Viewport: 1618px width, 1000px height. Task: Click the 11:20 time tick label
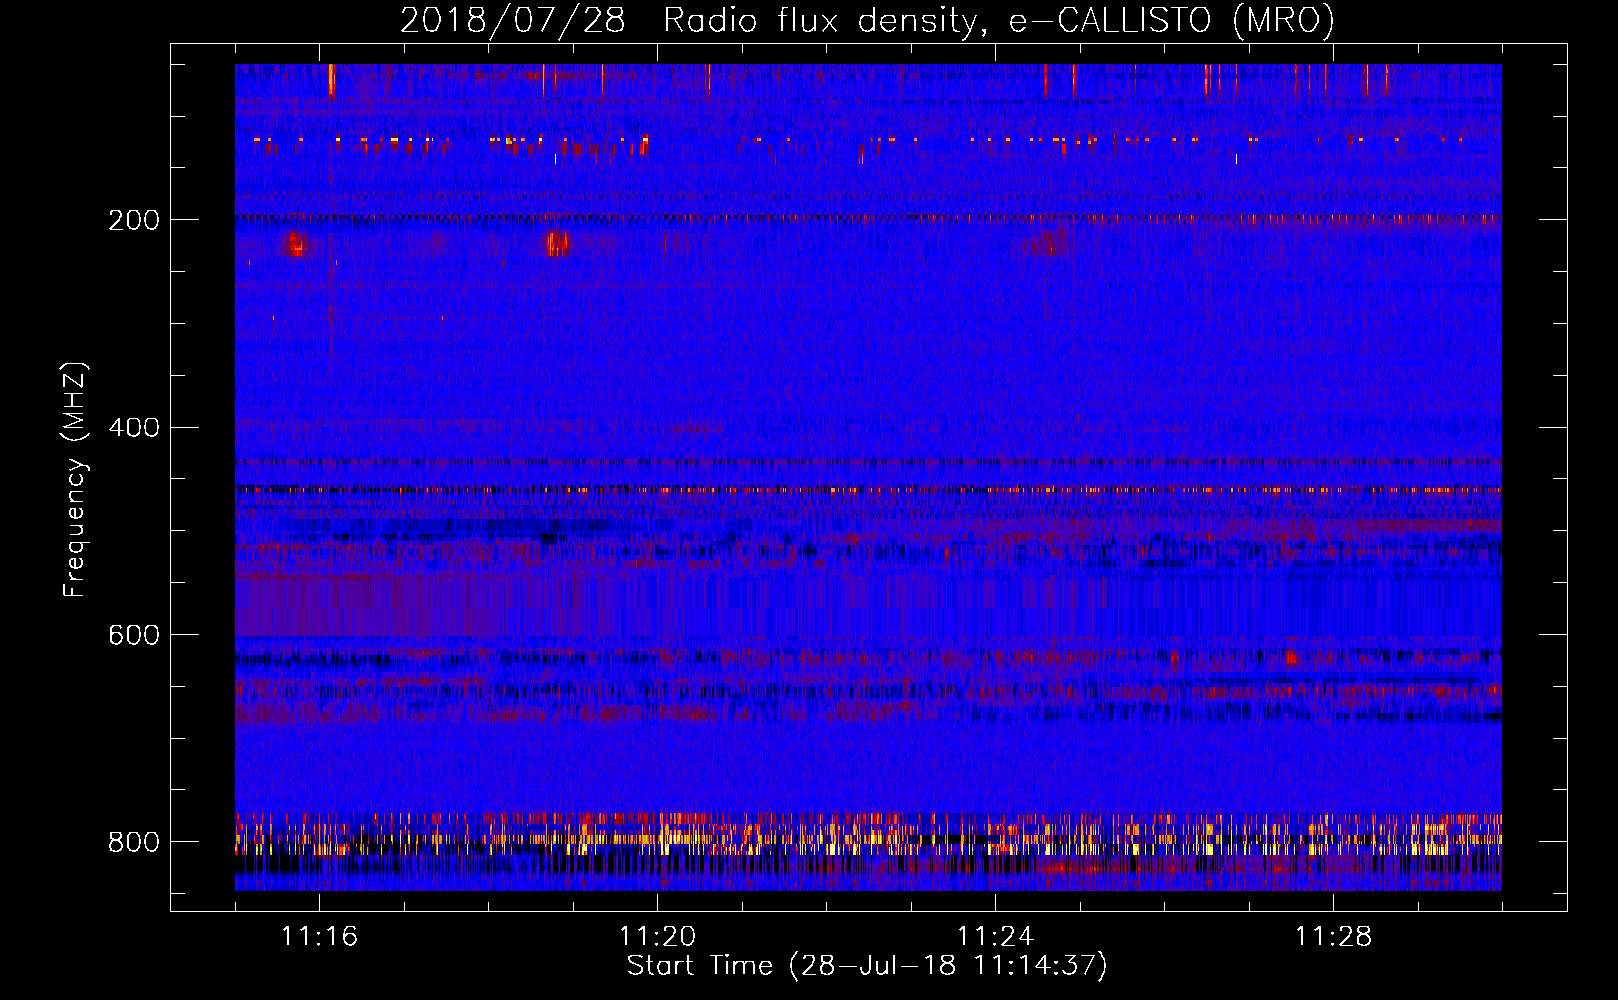[658, 937]
